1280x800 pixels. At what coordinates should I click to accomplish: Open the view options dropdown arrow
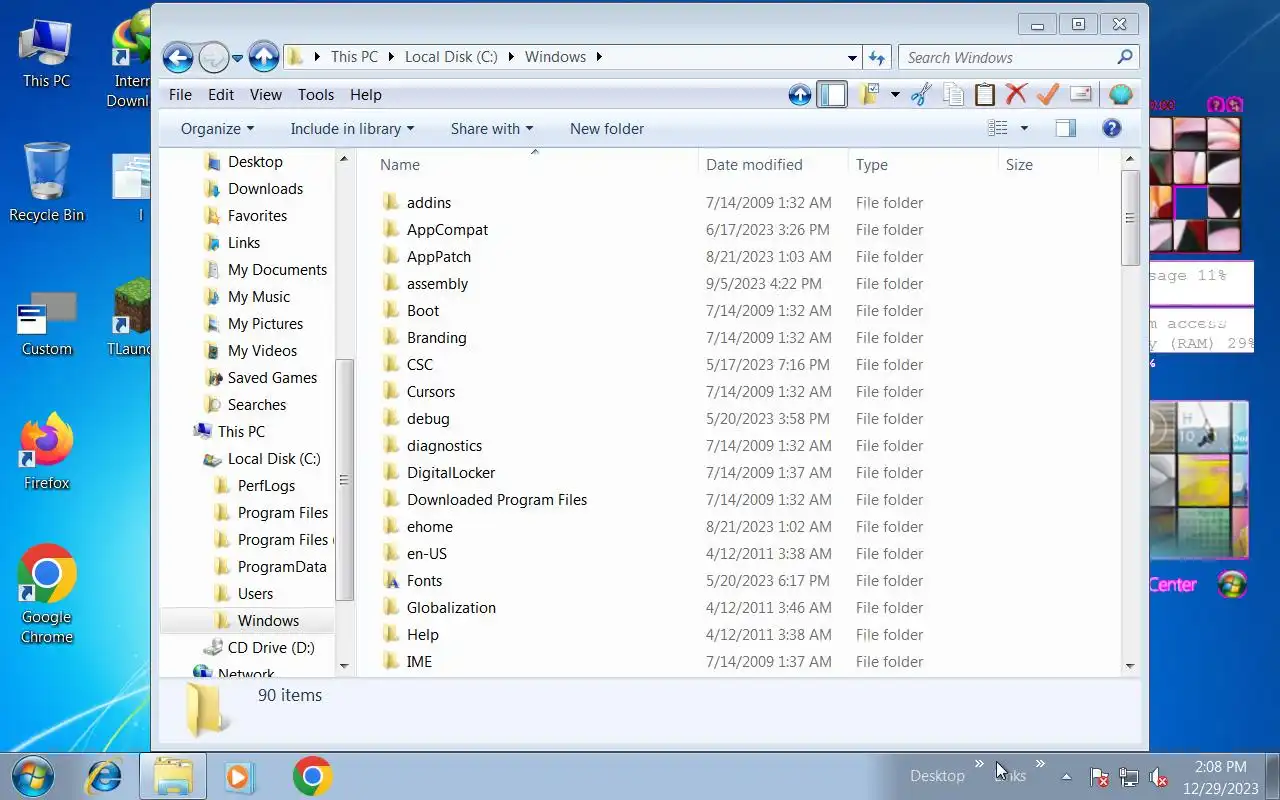click(1023, 128)
